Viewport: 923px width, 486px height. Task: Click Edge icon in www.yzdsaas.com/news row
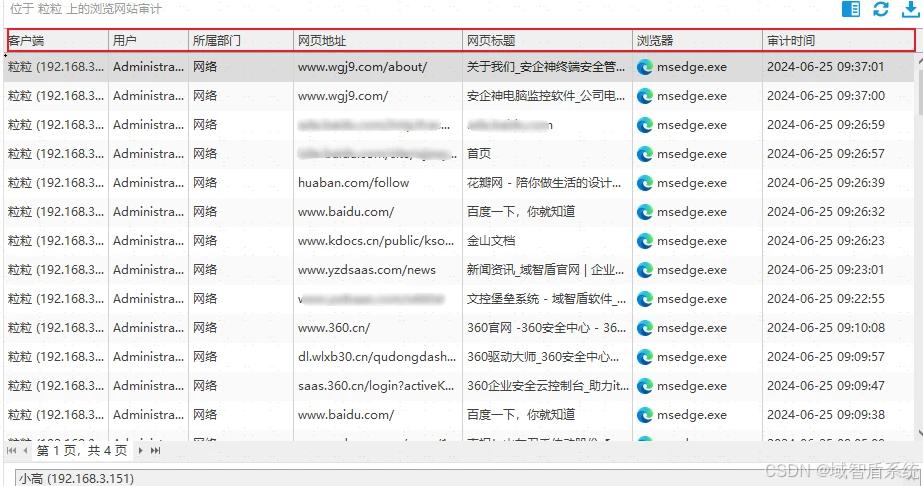645,270
